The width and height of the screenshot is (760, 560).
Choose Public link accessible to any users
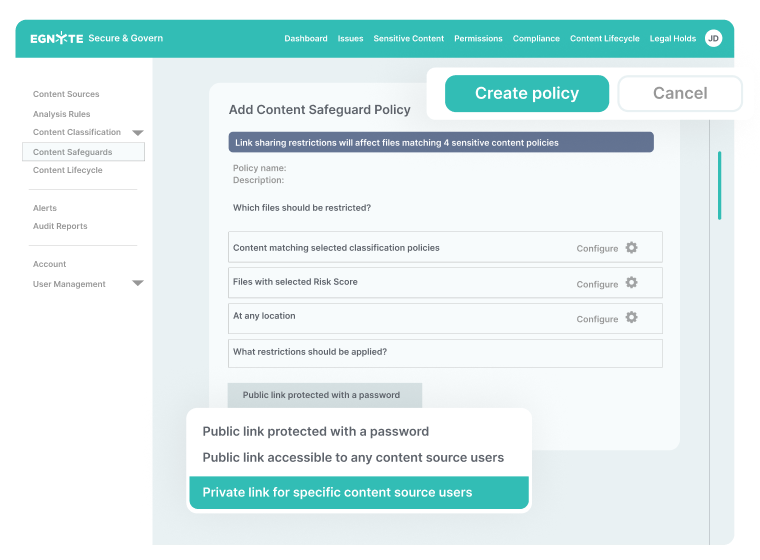[353, 458]
